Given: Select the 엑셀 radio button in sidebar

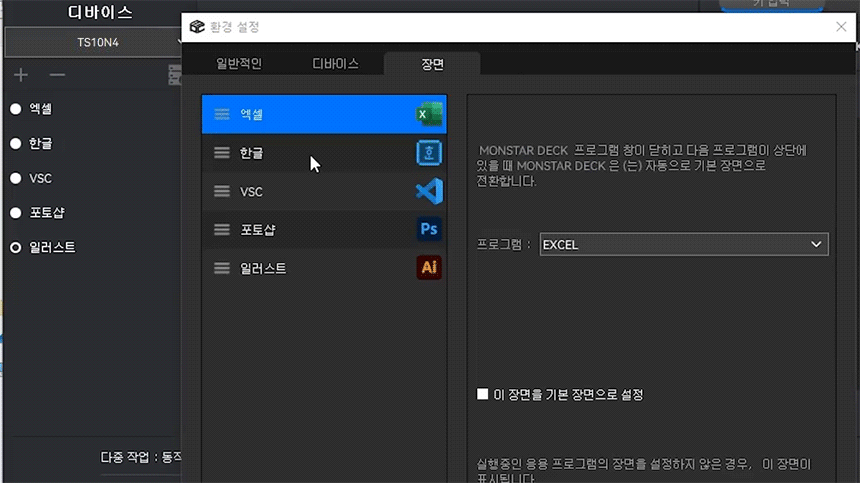Looking at the screenshot, I should (16, 109).
